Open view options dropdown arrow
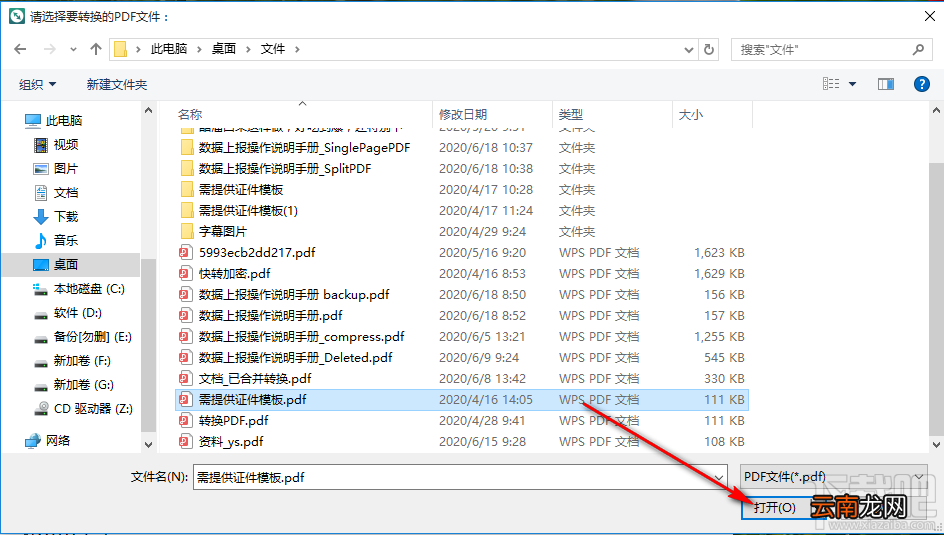Screen dimensions: 944x535 [x=852, y=84]
